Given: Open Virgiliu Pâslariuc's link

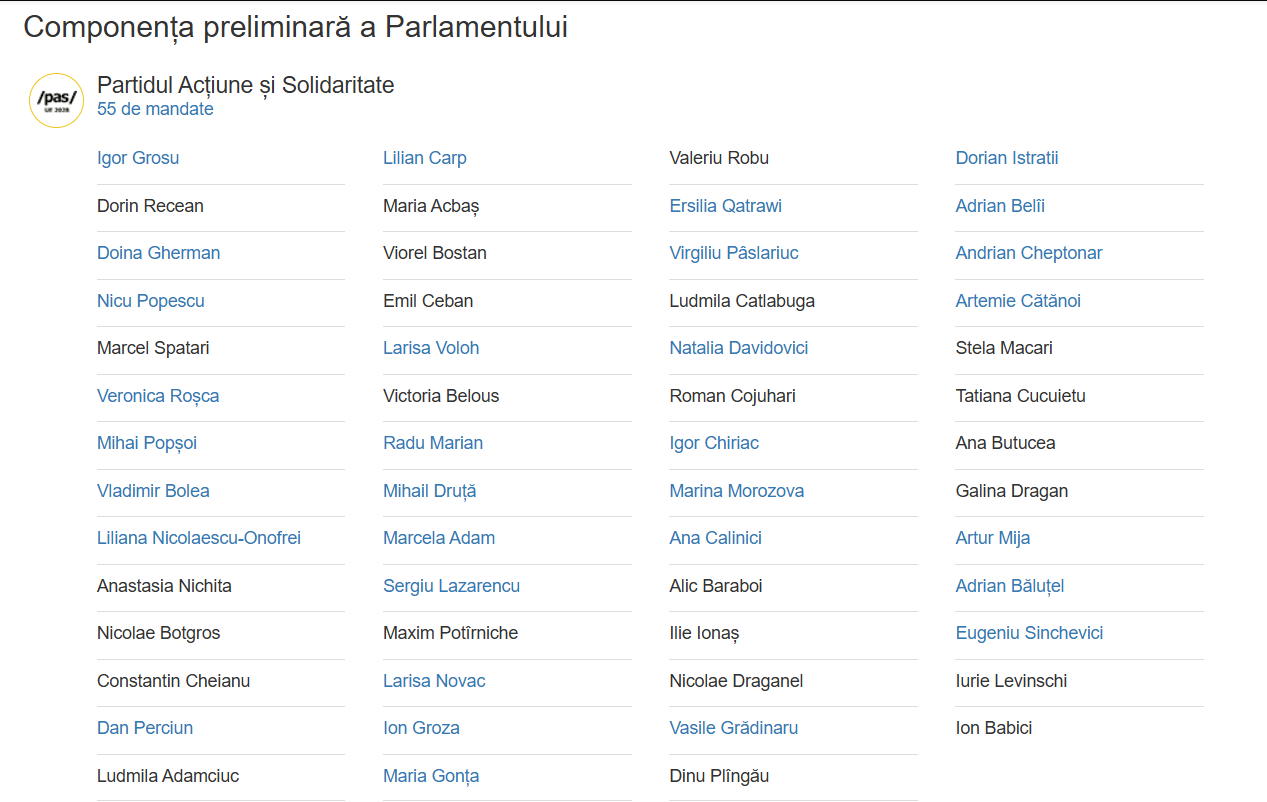Looking at the screenshot, I should point(734,253).
